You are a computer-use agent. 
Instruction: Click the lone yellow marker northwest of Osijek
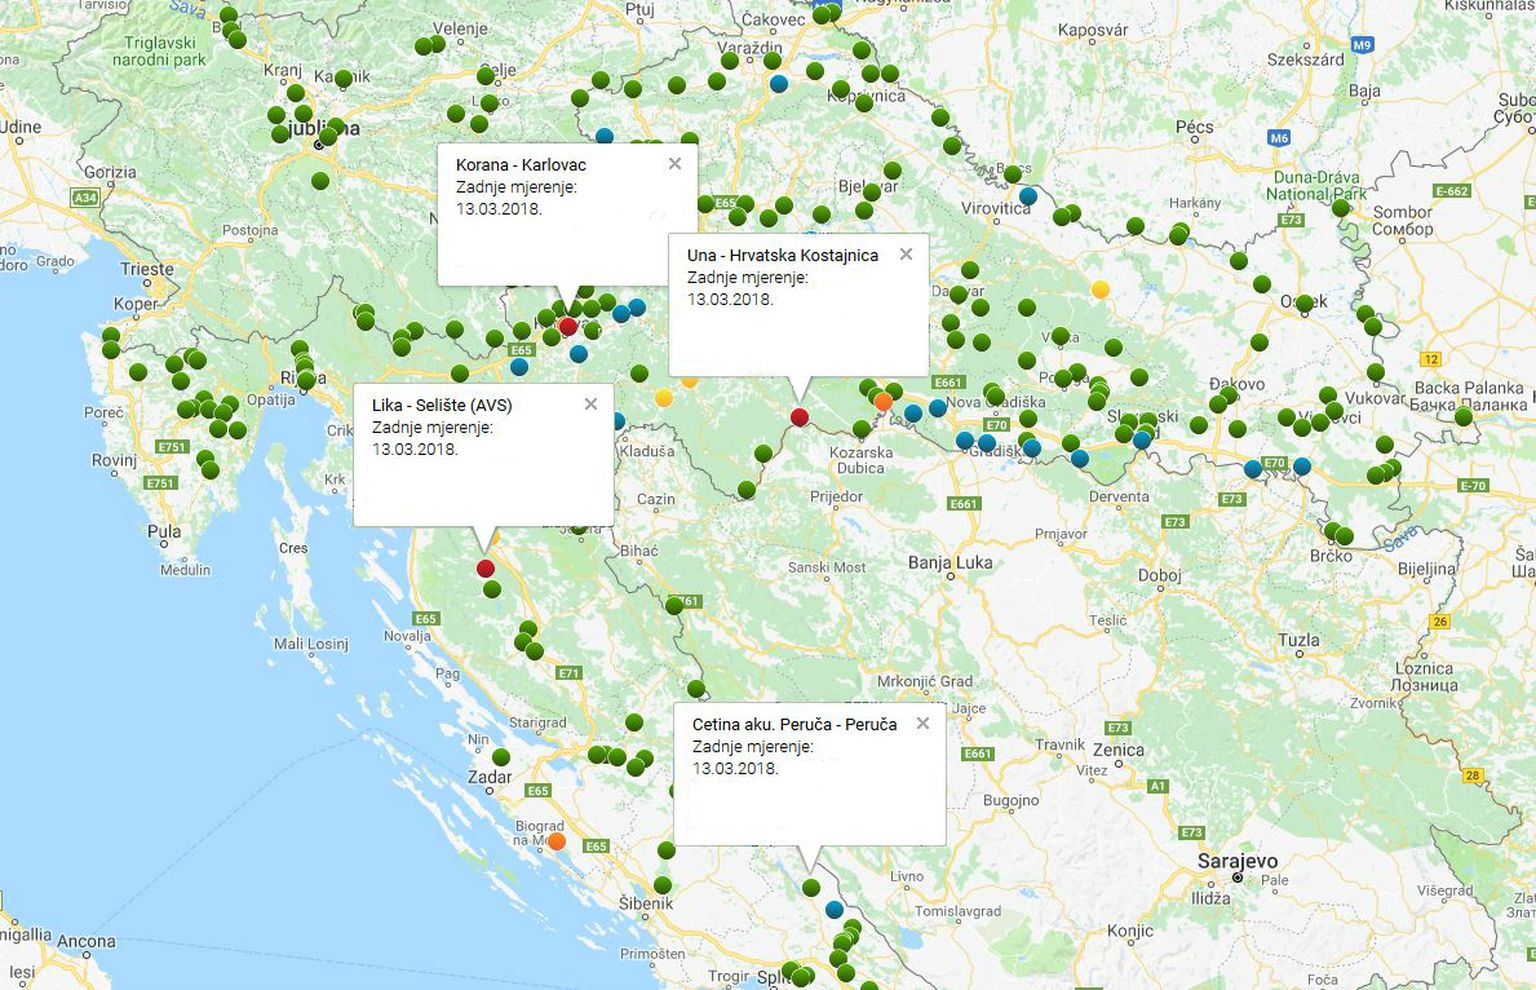point(1100,290)
